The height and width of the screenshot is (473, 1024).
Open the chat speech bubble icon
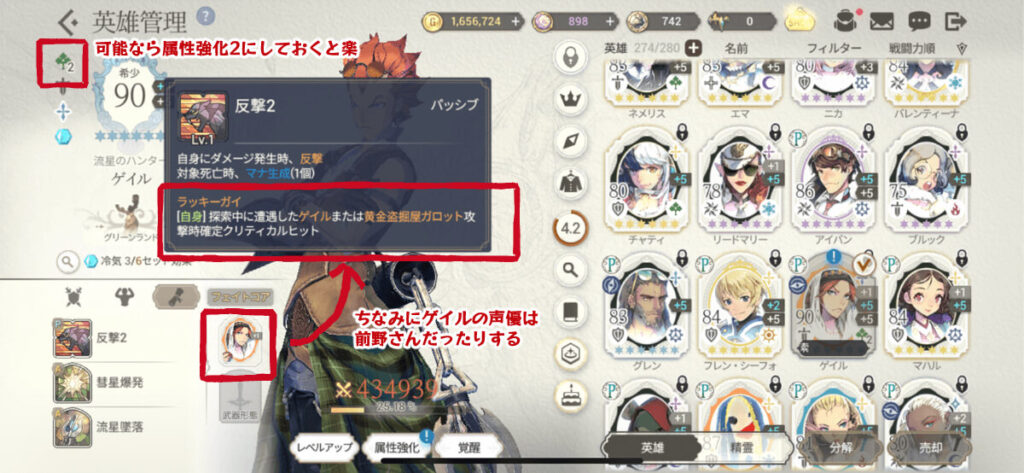tap(919, 22)
